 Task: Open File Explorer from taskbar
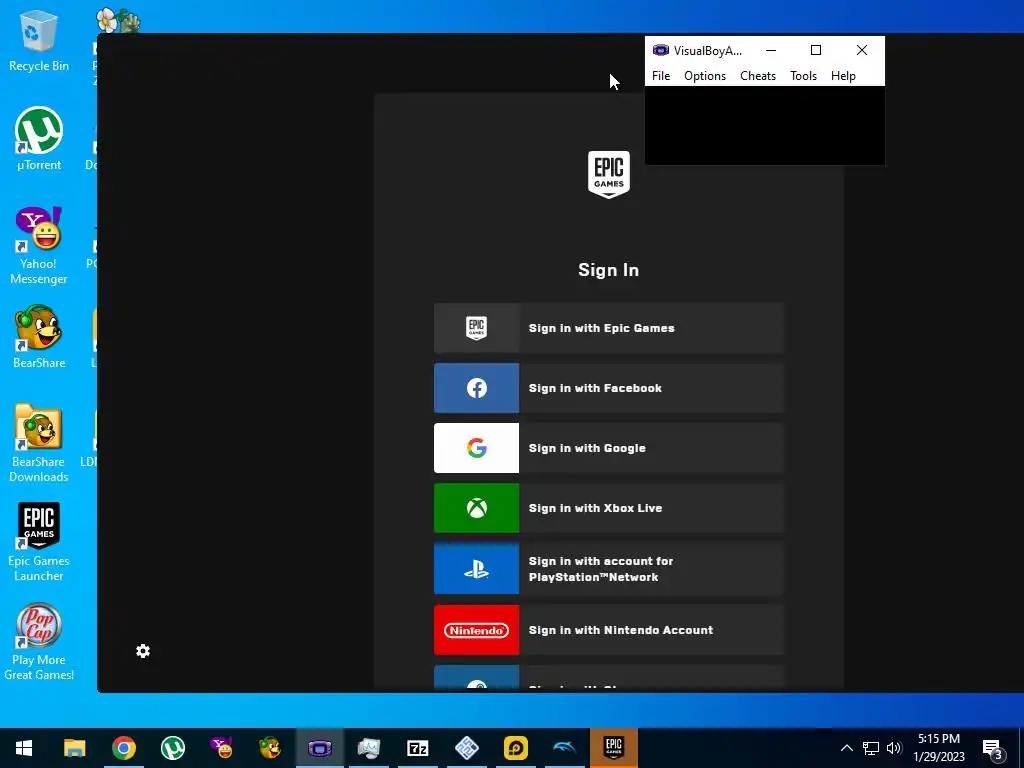point(74,748)
